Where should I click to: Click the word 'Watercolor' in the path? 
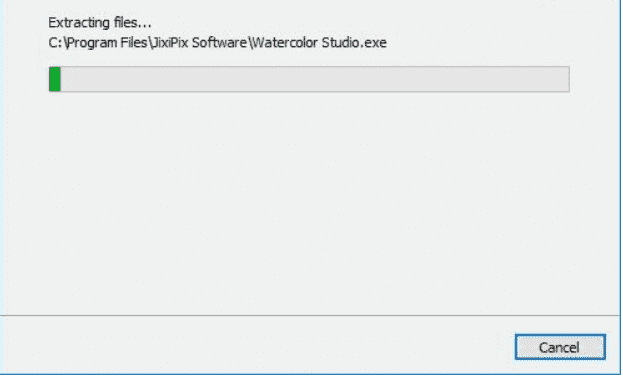(x=285, y=43)
